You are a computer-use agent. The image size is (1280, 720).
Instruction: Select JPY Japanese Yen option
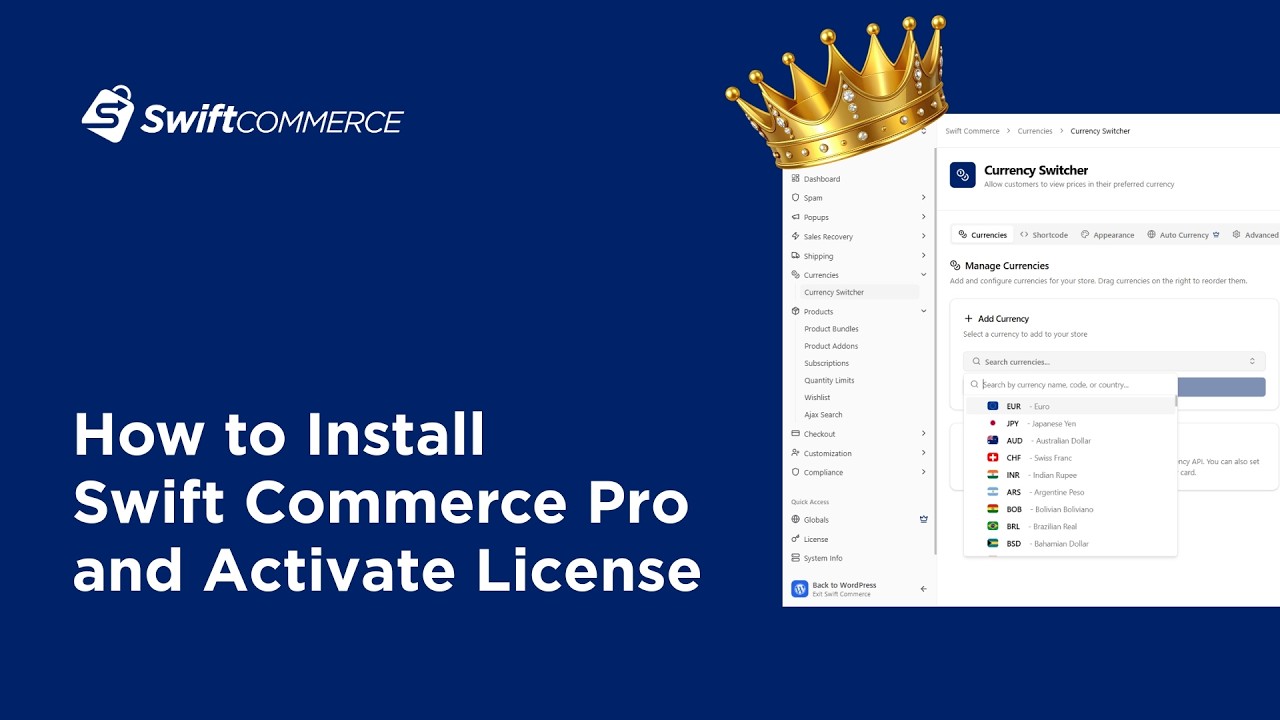[1070, 424]
